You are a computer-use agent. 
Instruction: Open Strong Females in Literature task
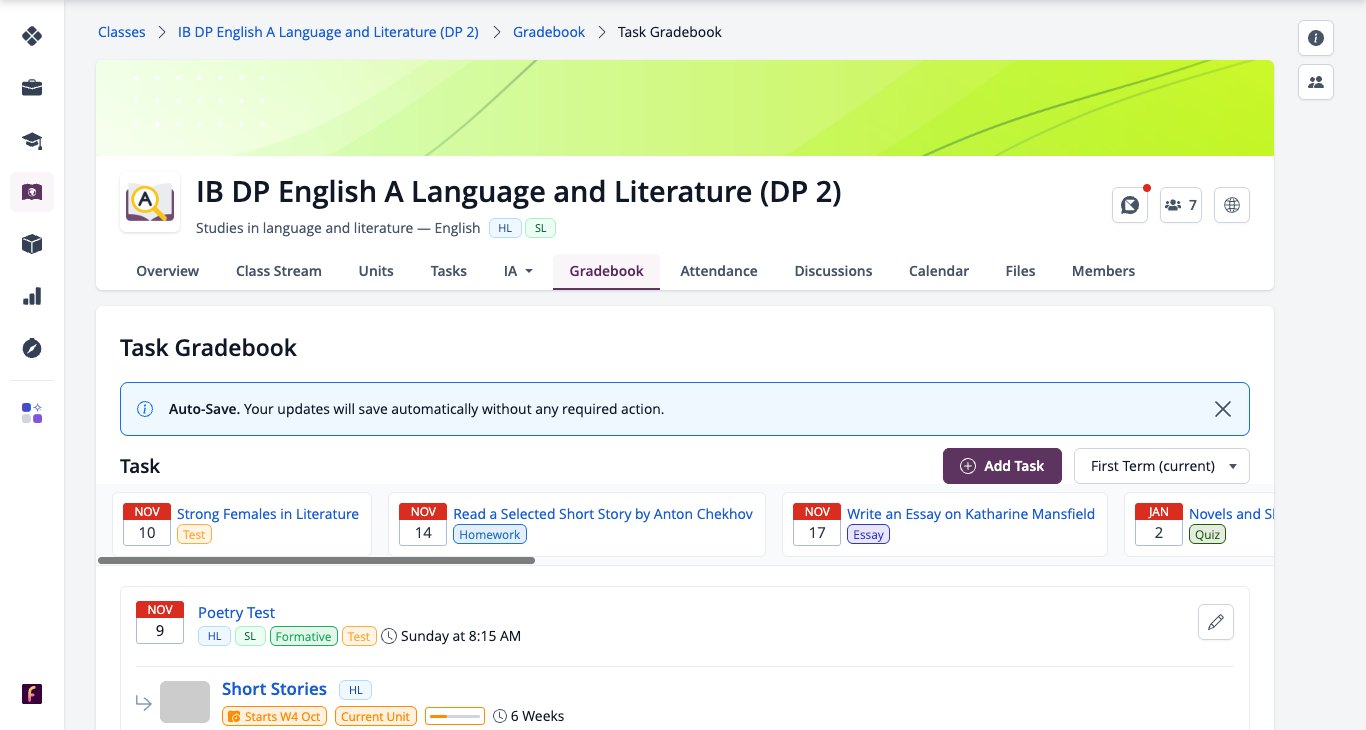[x=268, y=514]
